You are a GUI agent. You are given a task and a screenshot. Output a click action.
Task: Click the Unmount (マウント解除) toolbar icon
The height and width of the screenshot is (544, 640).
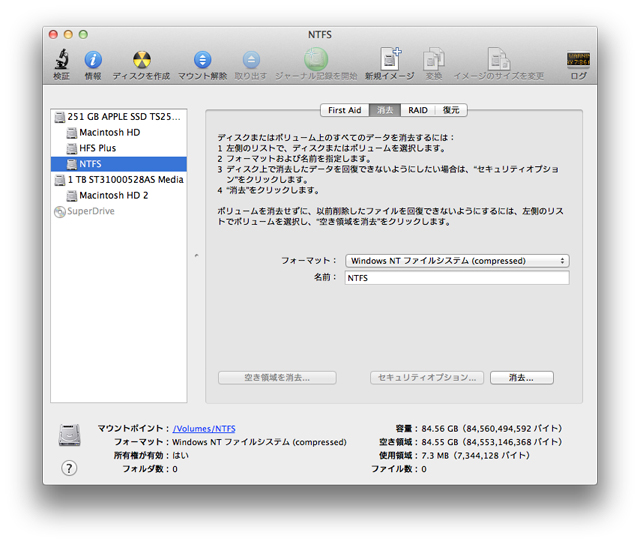point(202,60)
